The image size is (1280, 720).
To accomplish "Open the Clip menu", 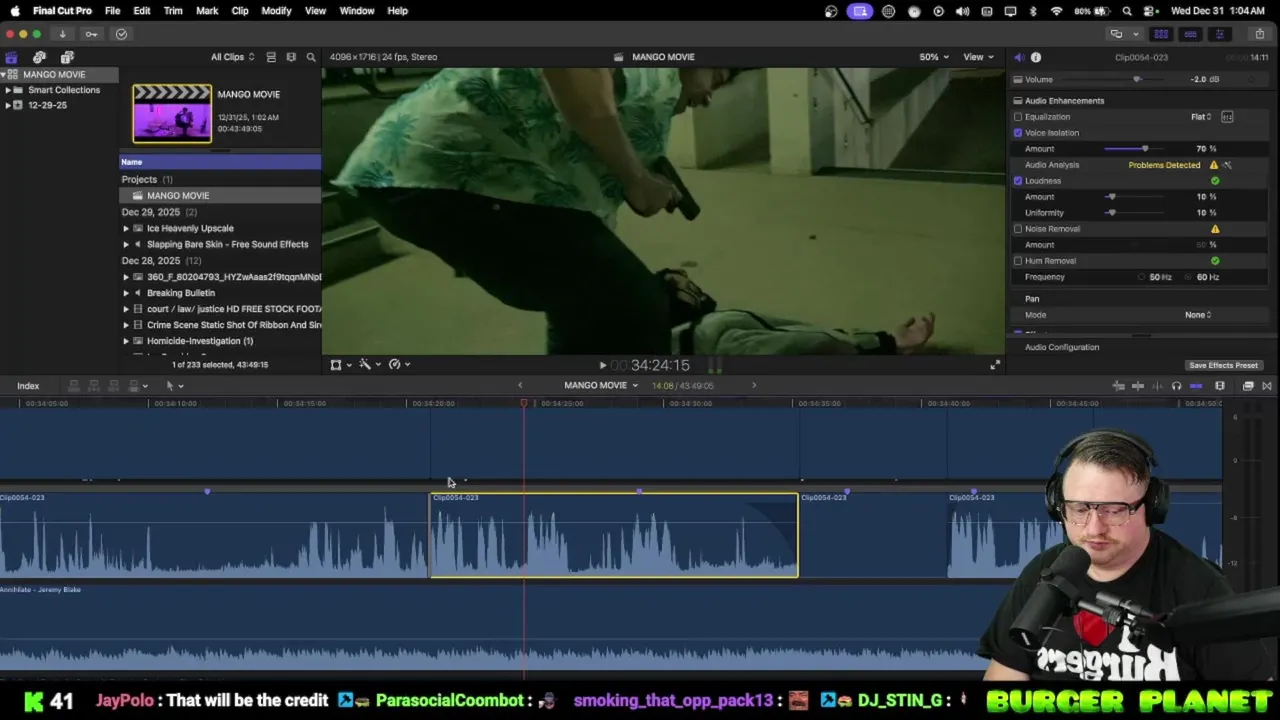I will (x=240, y=11).
